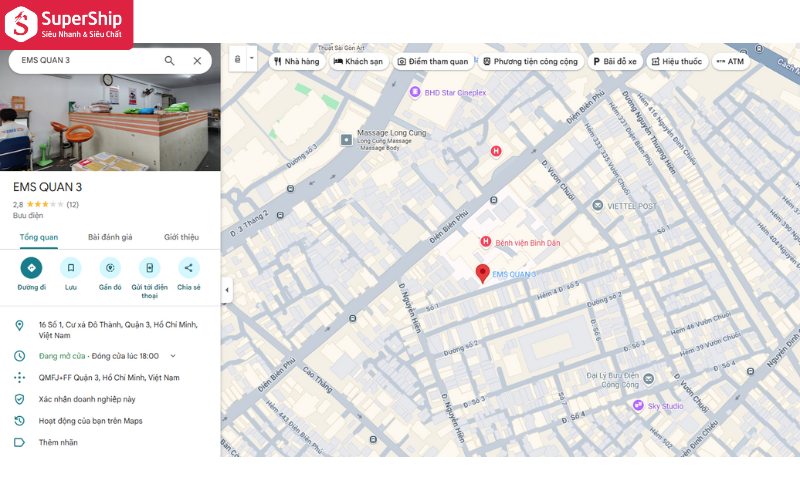Image resolution: width=800 pixels, height=500 pixels.
Task: Click the BHD Star Cineplex marker
Action: tap(415, 92)
